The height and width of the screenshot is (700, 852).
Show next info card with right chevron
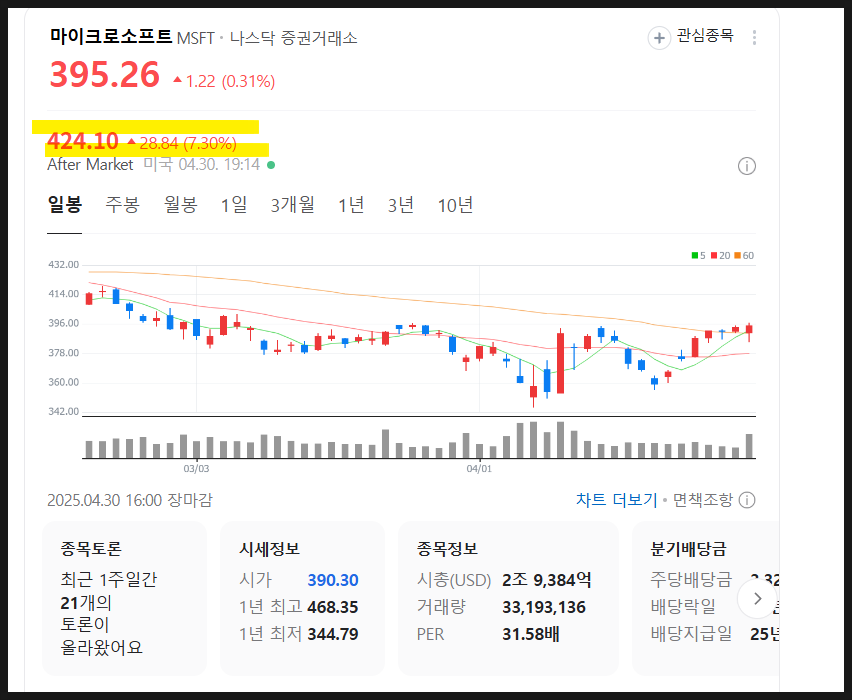(x=757, y=598)
